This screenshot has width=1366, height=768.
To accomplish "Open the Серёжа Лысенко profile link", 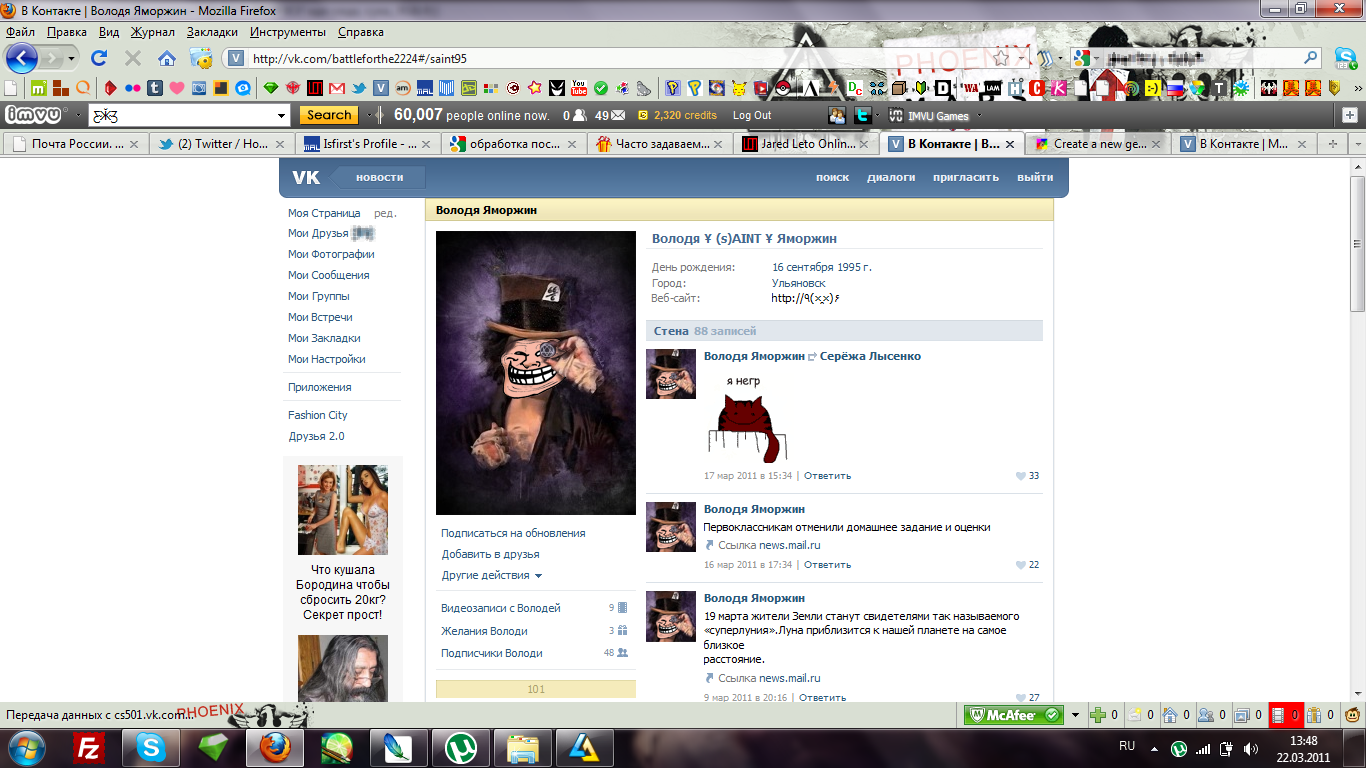I will (x=870, y=356).
